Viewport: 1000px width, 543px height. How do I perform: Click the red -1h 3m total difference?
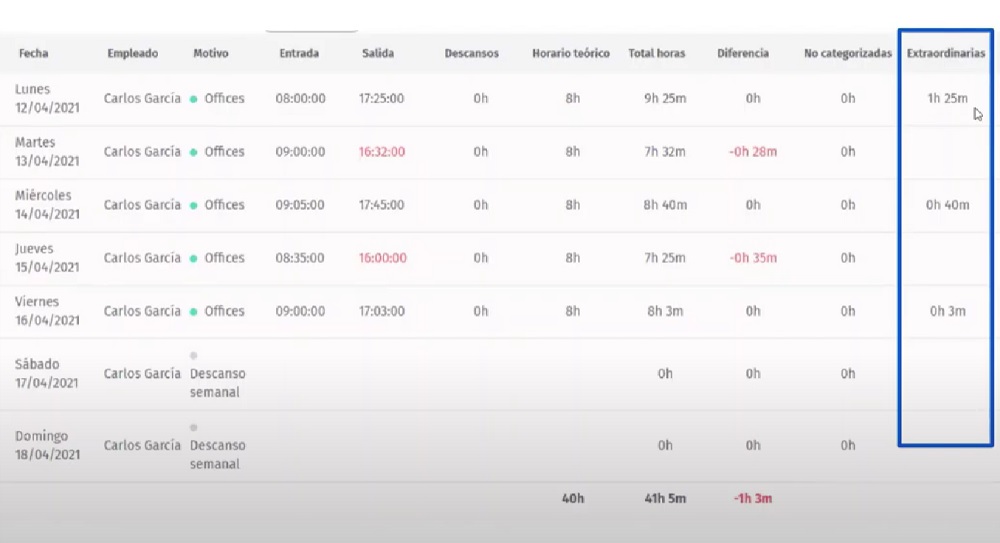(753, 498)
